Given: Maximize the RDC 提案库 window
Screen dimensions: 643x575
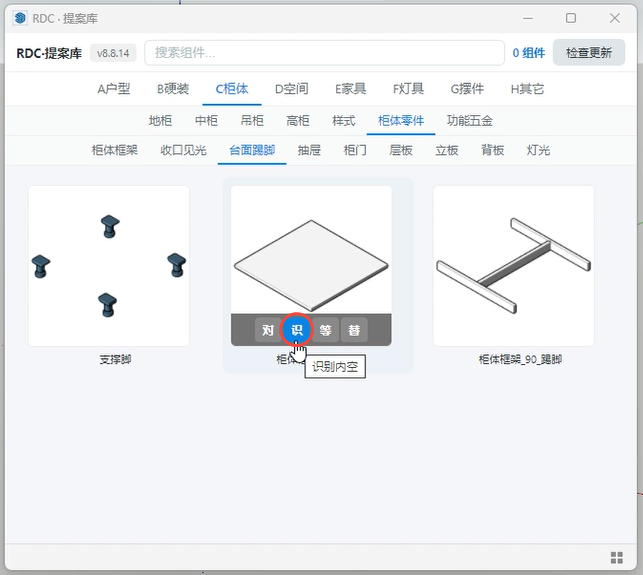Looking at the screenshot, I should pyautogui.click(x=570, y=18).
